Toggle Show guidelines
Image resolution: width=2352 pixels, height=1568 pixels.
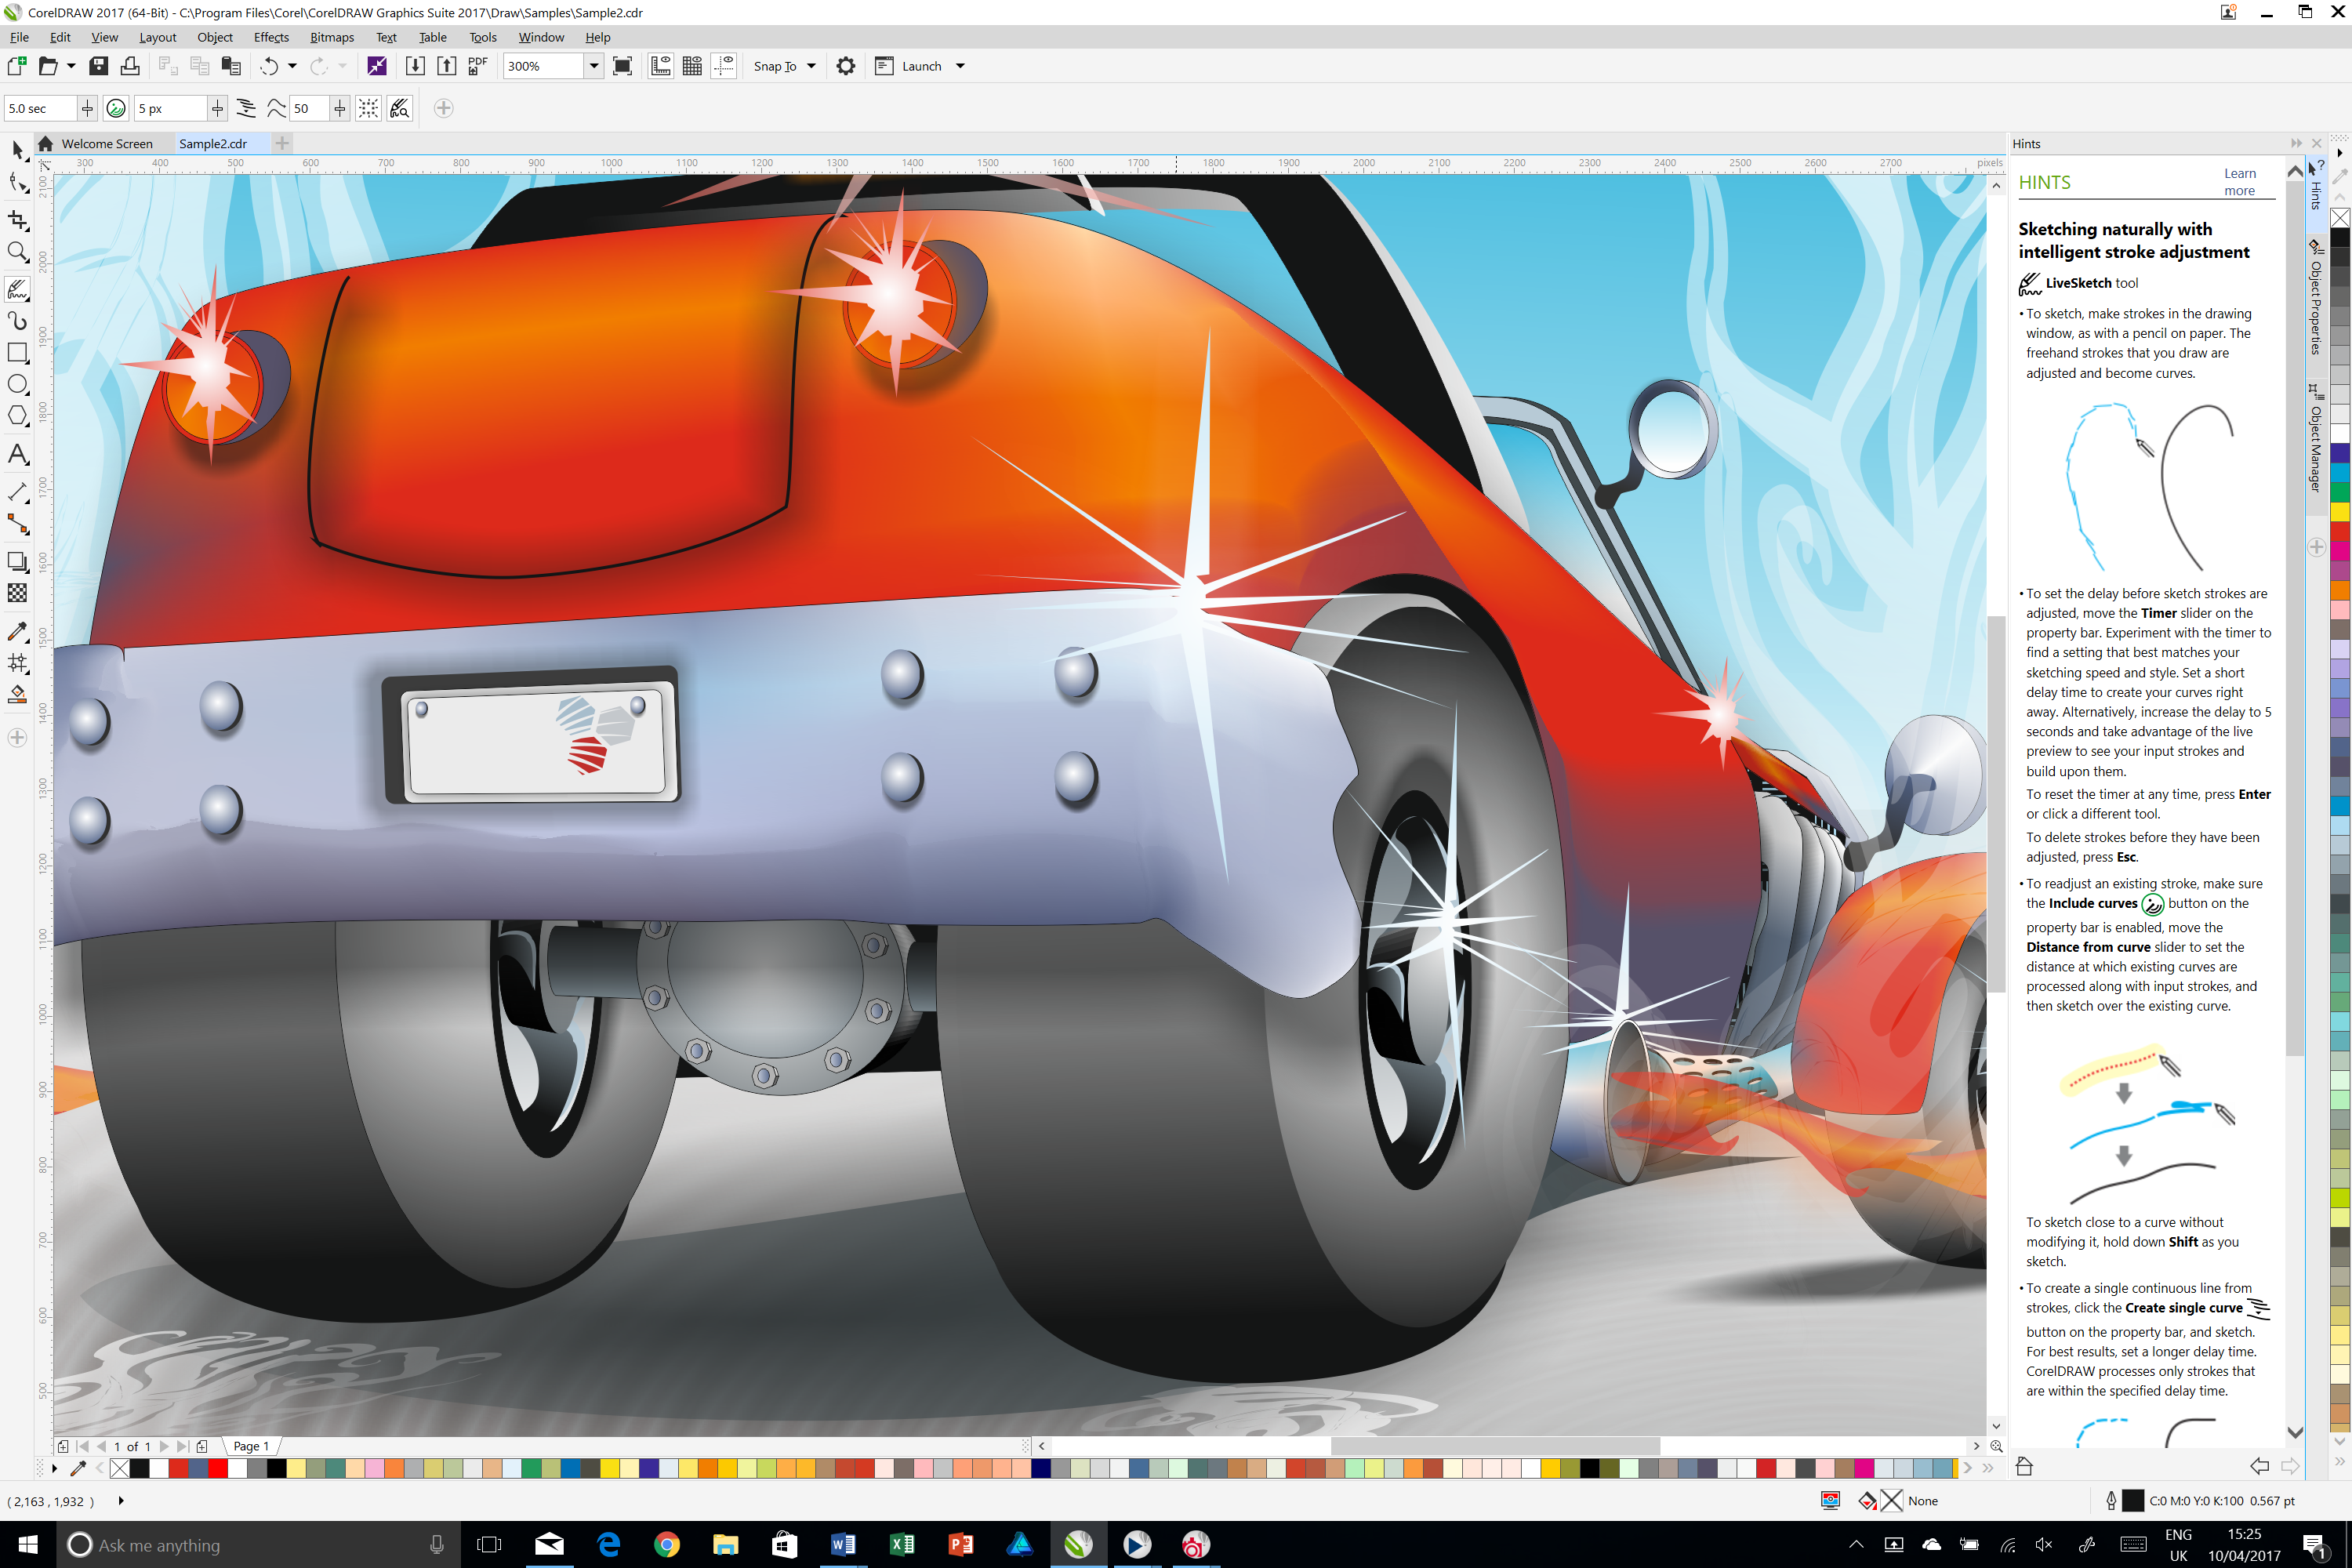(724, 66)
